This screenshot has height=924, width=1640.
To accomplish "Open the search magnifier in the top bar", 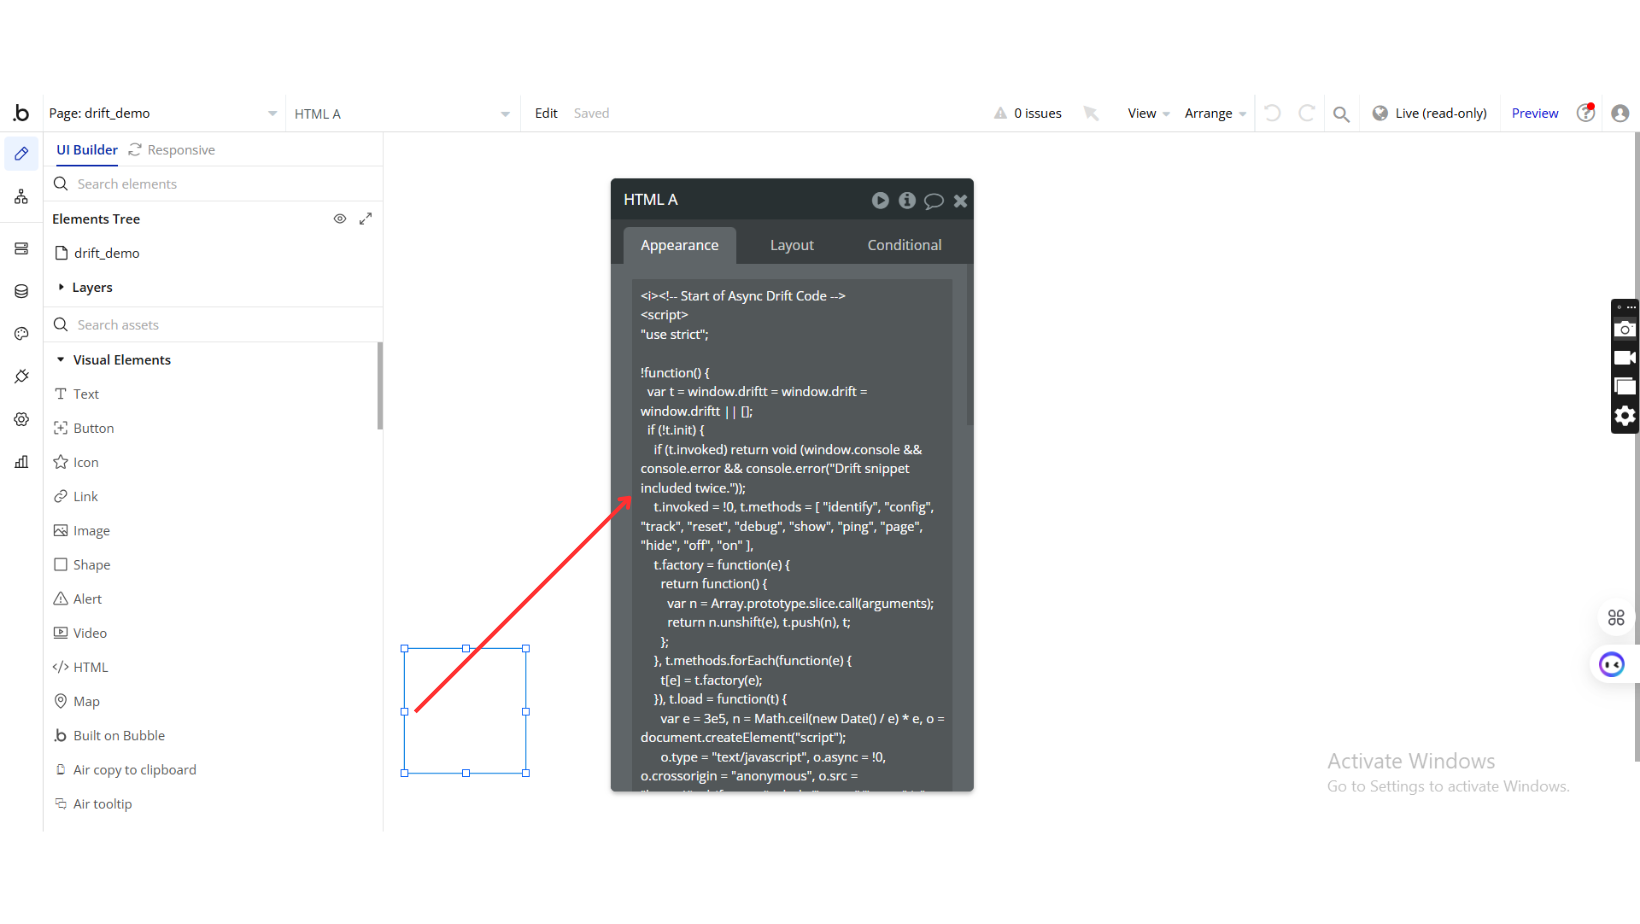I will click(x=1341, y=114).
